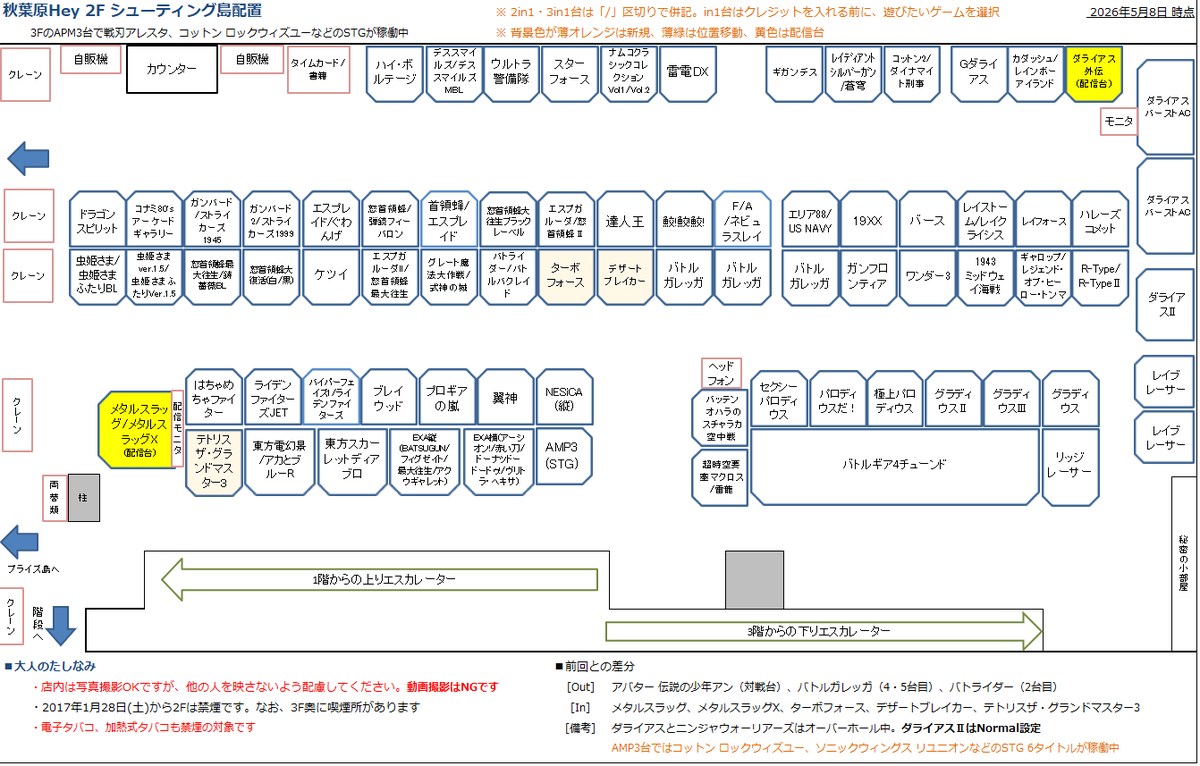
Task: Select the 極上パロディウス cabinet
Action: pyautogui.click(x=895, y=400)
